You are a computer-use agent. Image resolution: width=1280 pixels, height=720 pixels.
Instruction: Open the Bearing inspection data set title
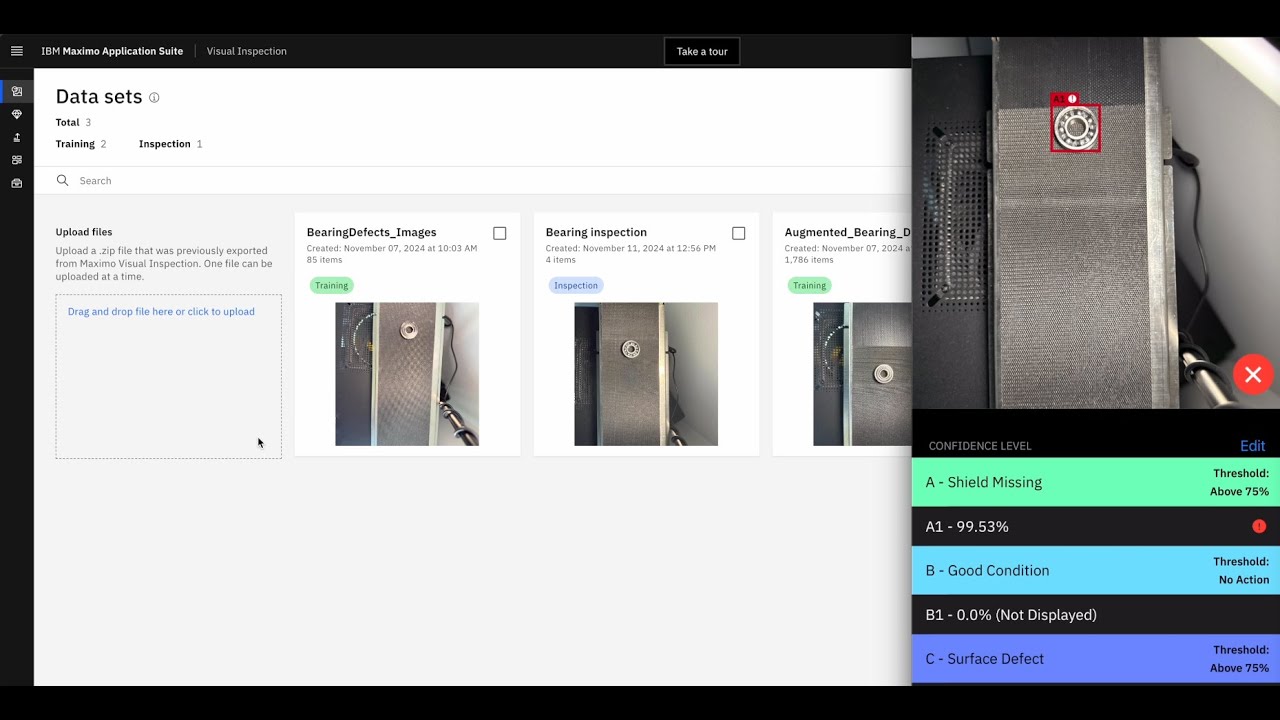596,232
